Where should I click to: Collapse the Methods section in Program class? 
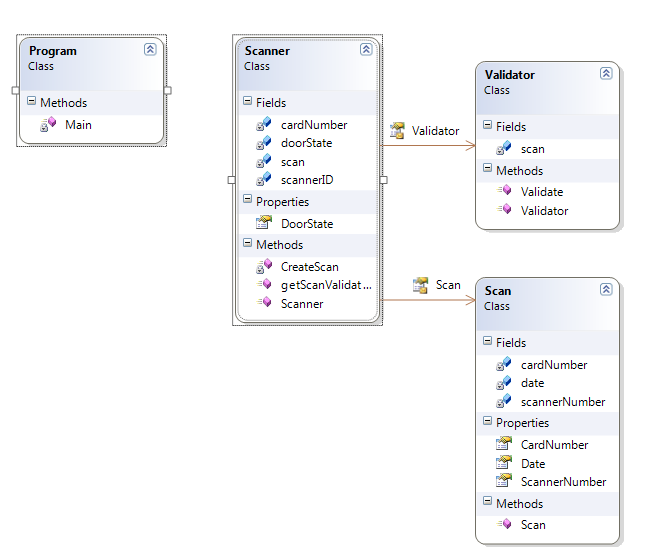pos(32,101)
